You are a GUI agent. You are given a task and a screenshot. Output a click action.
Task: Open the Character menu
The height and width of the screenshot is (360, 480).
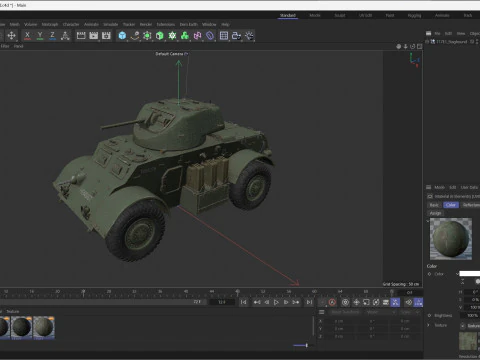[x=71, y=24]
